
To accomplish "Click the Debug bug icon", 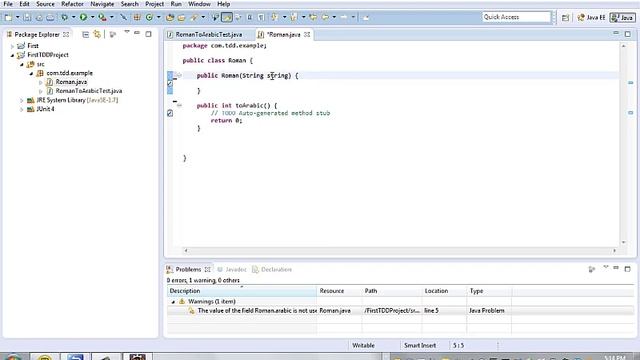I will click(x=64, y=17).
